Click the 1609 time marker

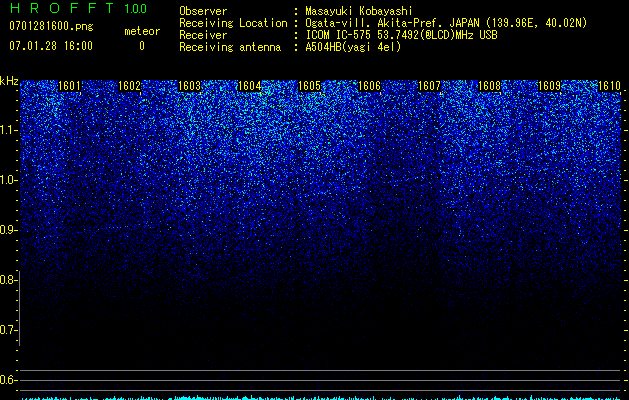point(549,86)
